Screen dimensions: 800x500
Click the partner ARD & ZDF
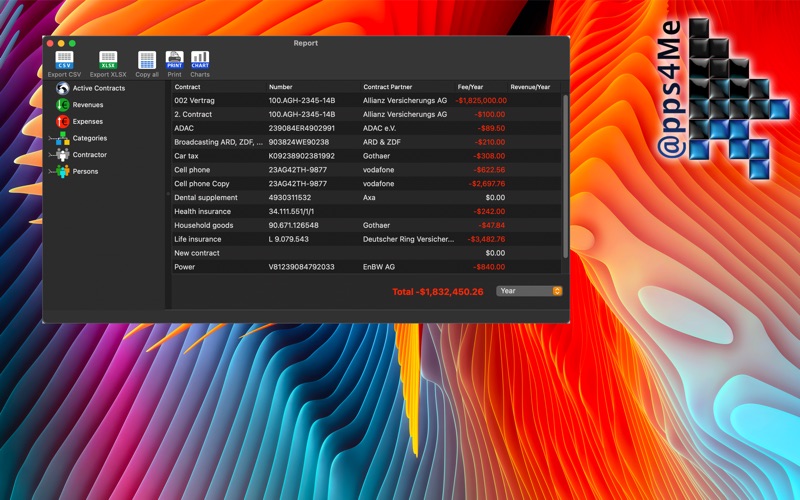tap(382, 142)
